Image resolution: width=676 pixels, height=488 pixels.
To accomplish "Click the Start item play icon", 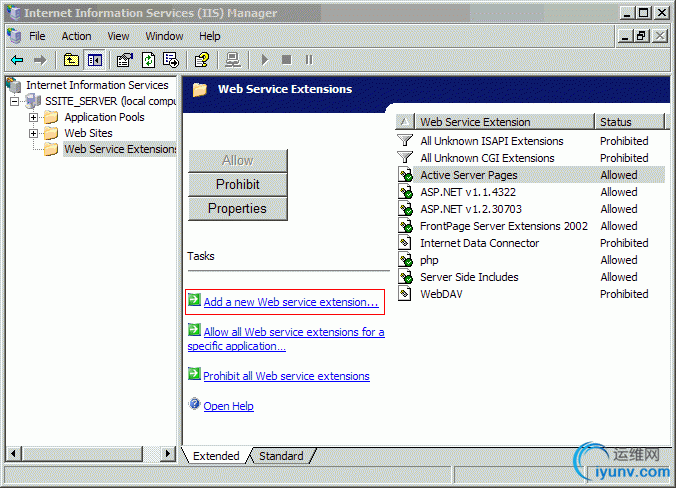I will [265, 60].
